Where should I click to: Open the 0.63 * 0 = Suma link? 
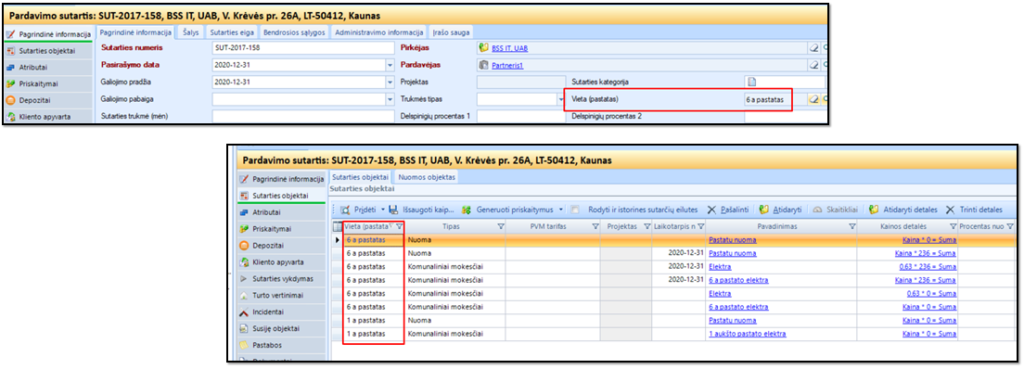[x=933, y=294]
